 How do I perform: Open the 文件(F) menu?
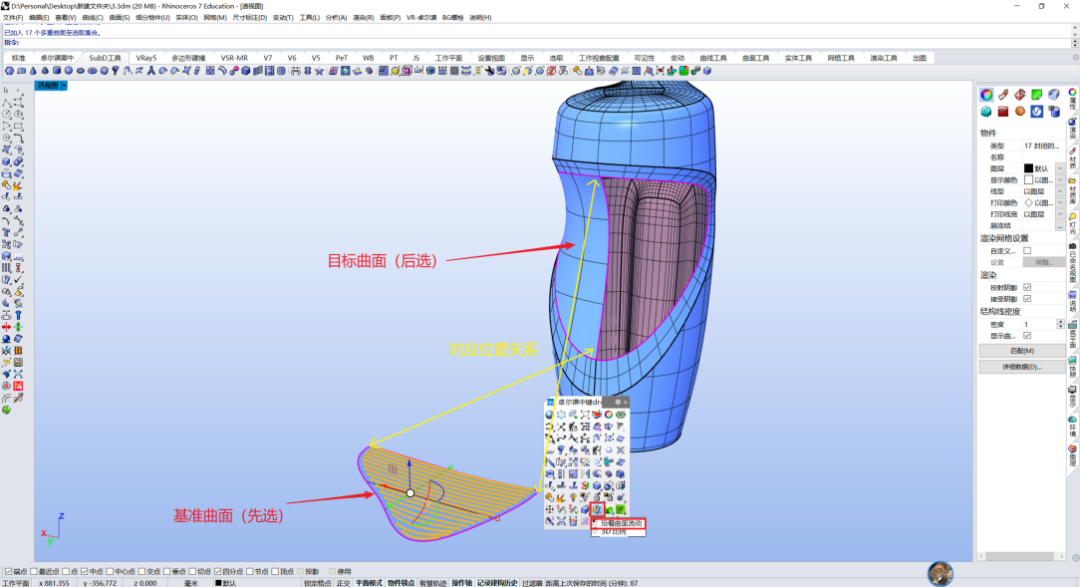pyautogui.click(x=13, y=17)
